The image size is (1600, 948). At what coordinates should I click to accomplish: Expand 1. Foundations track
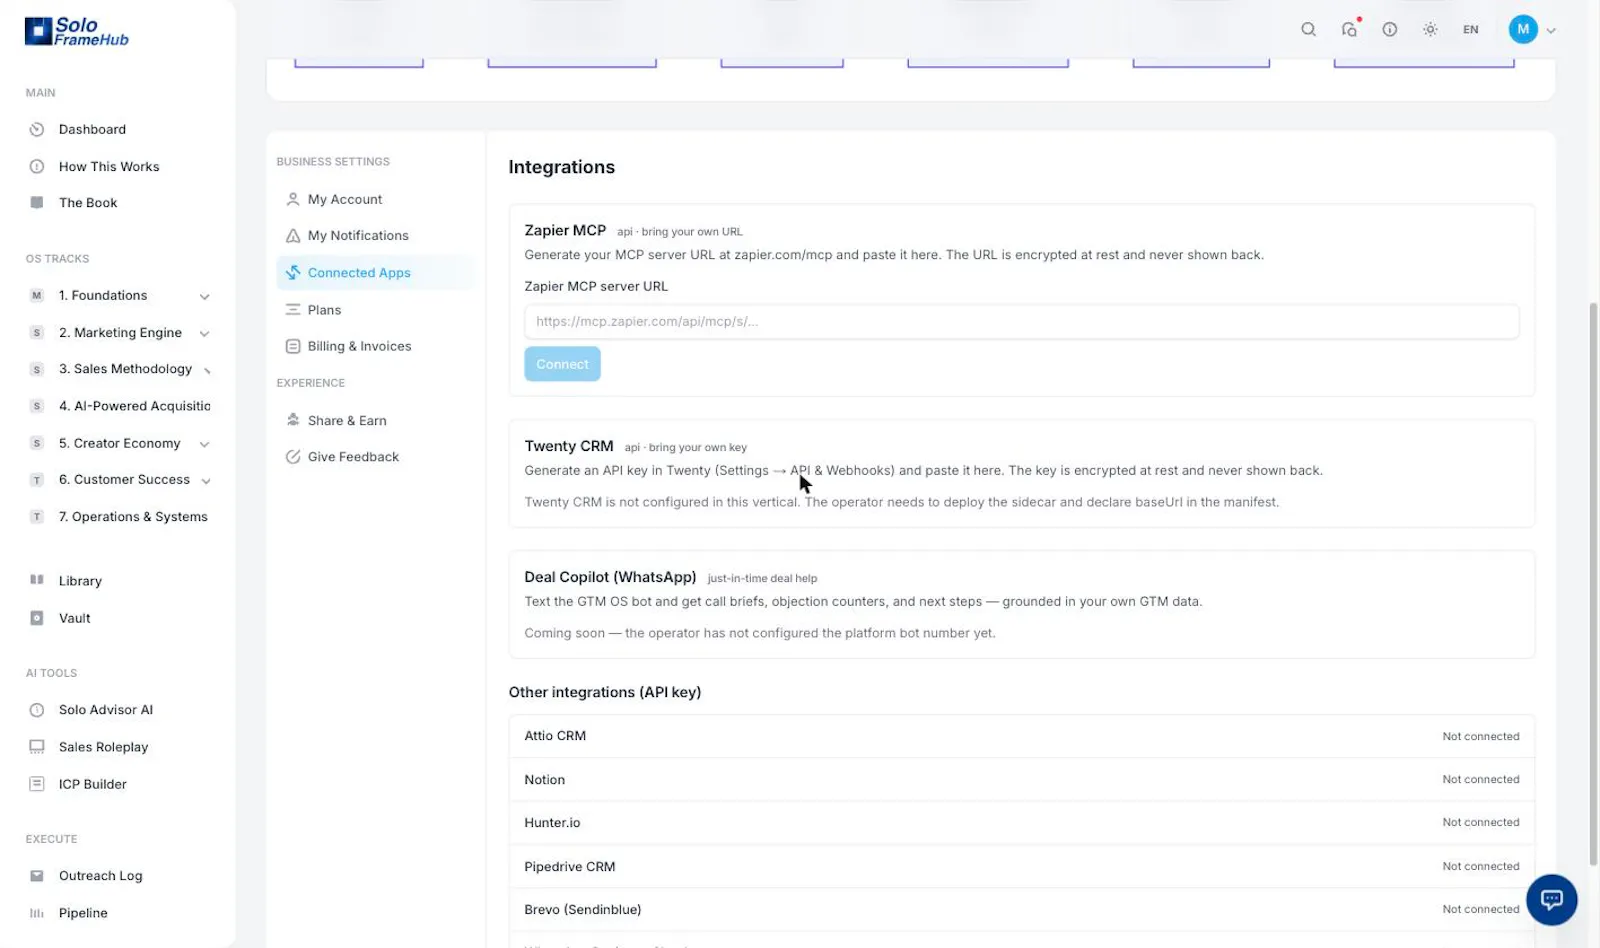204,296
